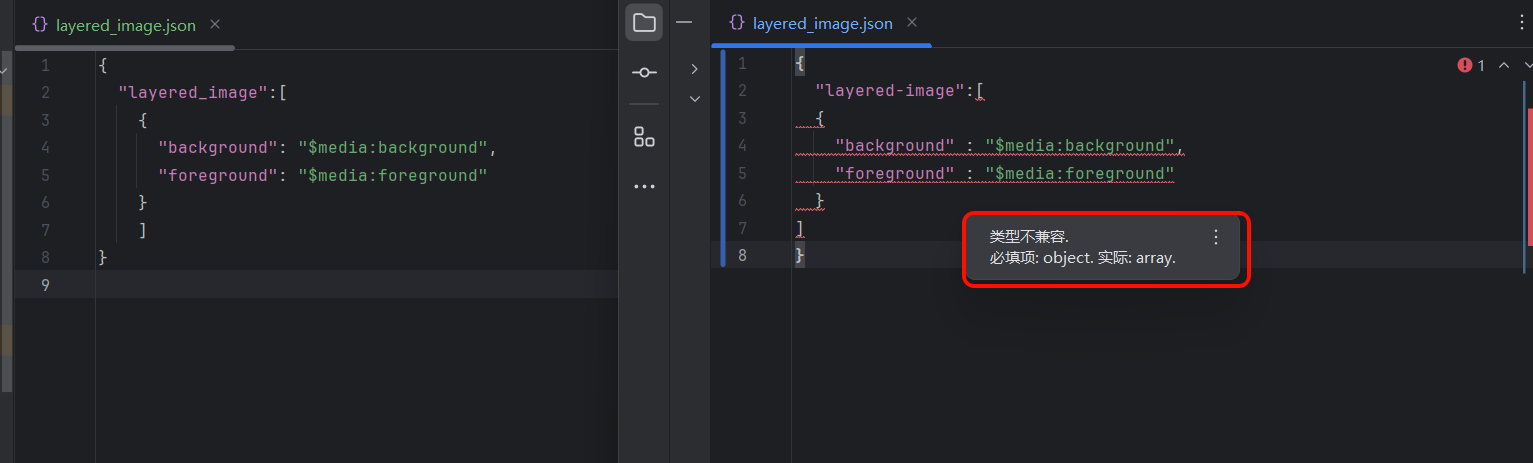1533x463 pixels.
Task: Go to previous highlighted error arrow
Action: point(1502,66)
